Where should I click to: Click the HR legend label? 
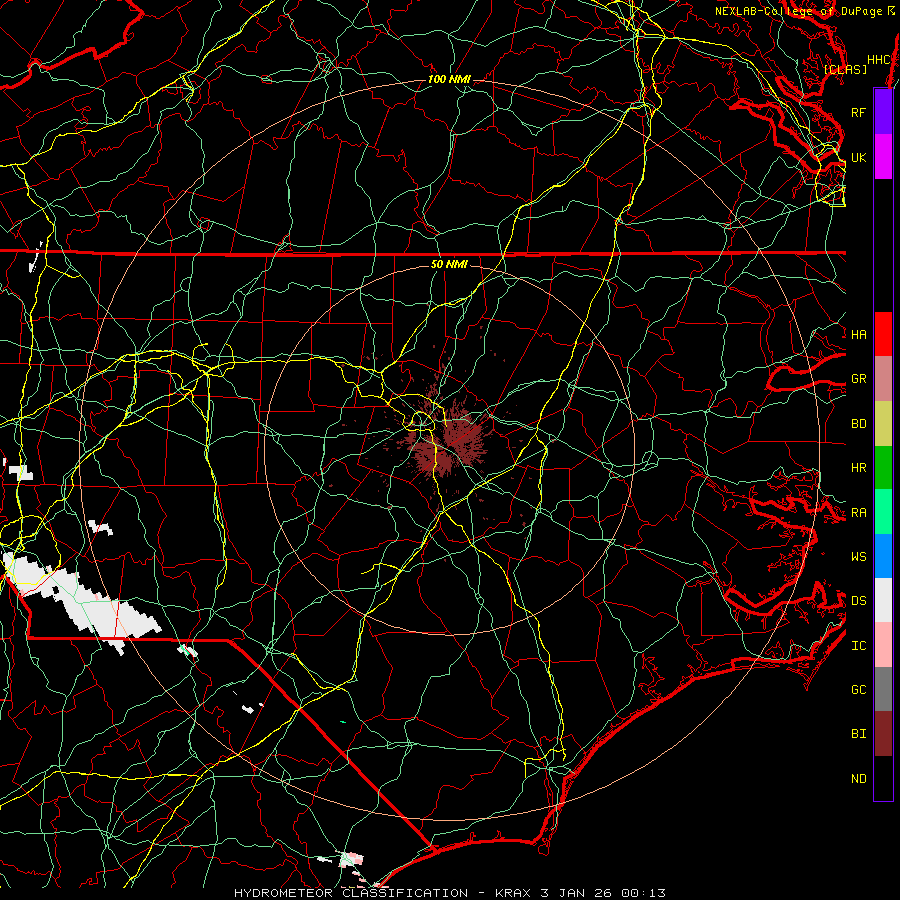click(x=858, y=468)
